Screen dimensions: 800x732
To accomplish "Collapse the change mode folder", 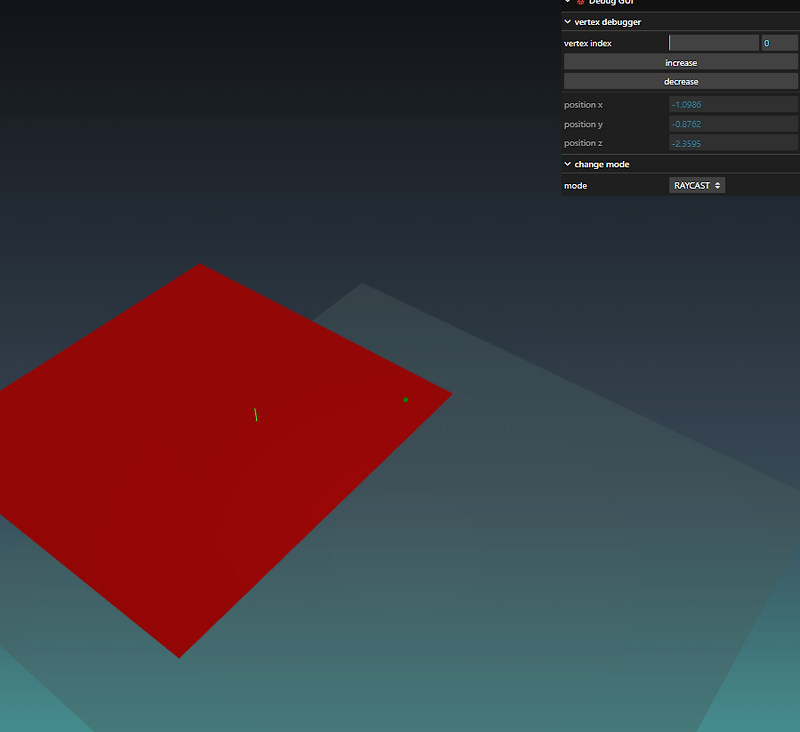I will (681, 164).
